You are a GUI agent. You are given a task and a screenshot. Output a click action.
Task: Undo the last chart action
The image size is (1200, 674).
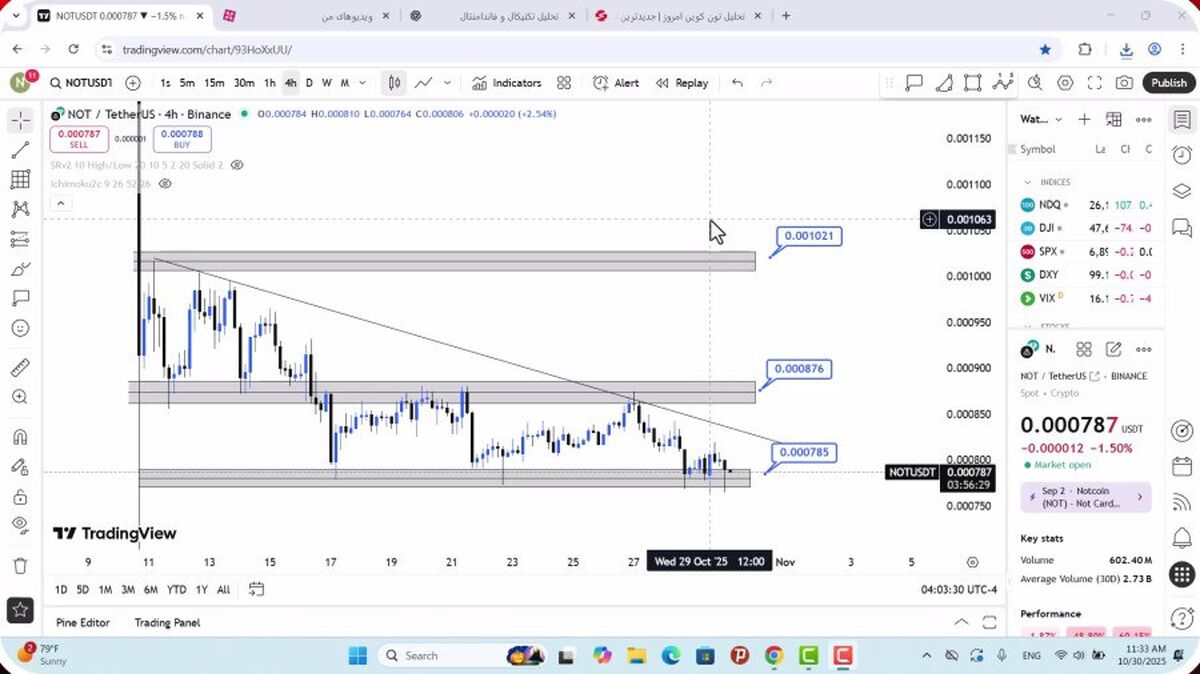(738, 83)
